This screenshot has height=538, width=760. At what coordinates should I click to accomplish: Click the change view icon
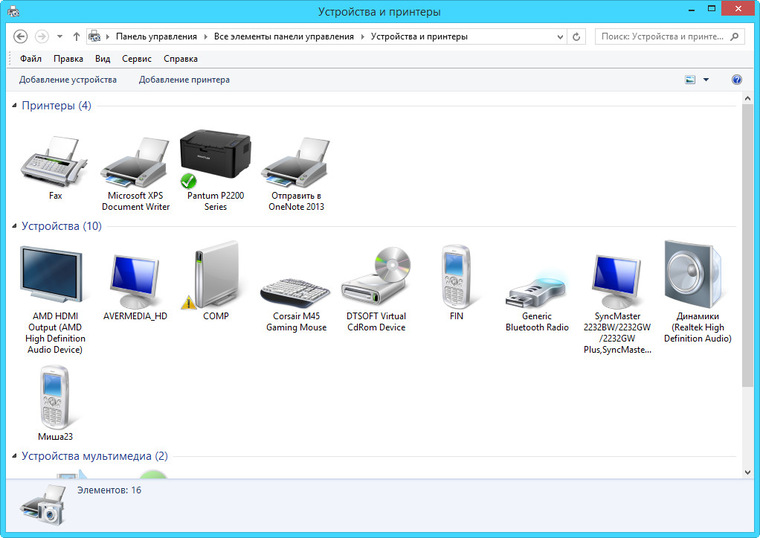click(x=690, y=79)
